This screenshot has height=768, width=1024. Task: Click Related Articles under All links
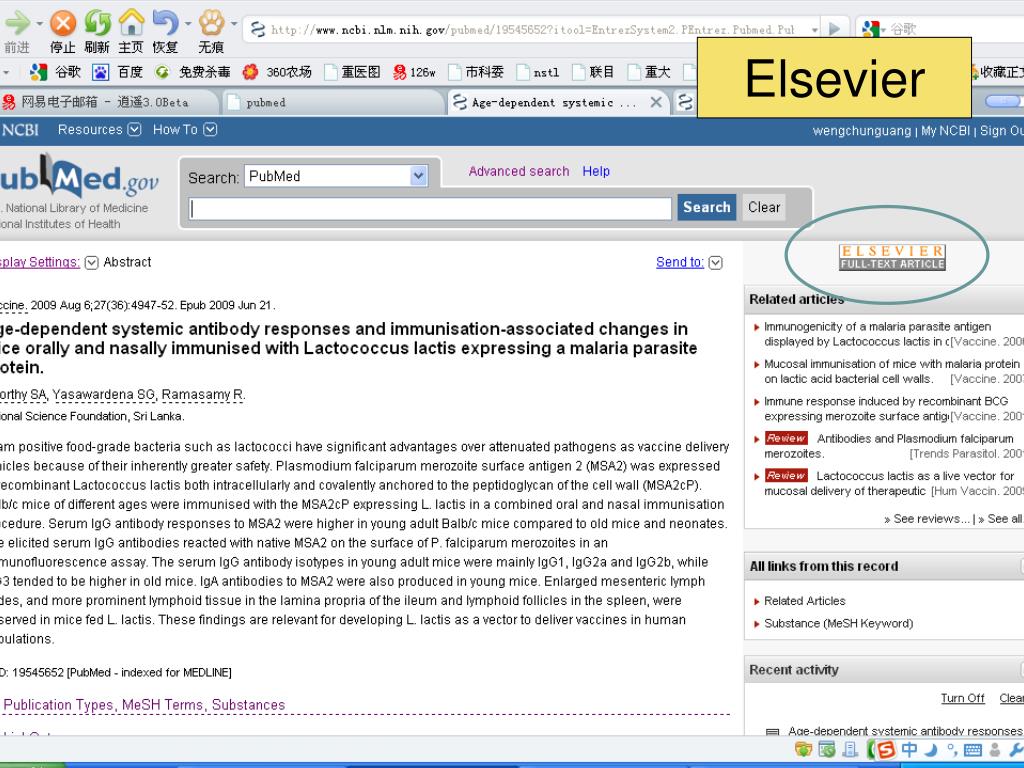(805, 601)
